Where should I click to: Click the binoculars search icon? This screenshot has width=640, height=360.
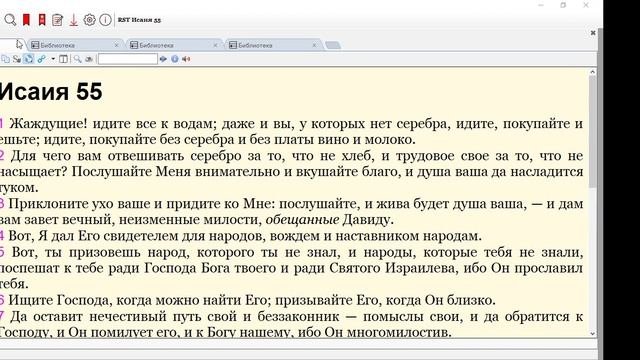click(89, 59)
